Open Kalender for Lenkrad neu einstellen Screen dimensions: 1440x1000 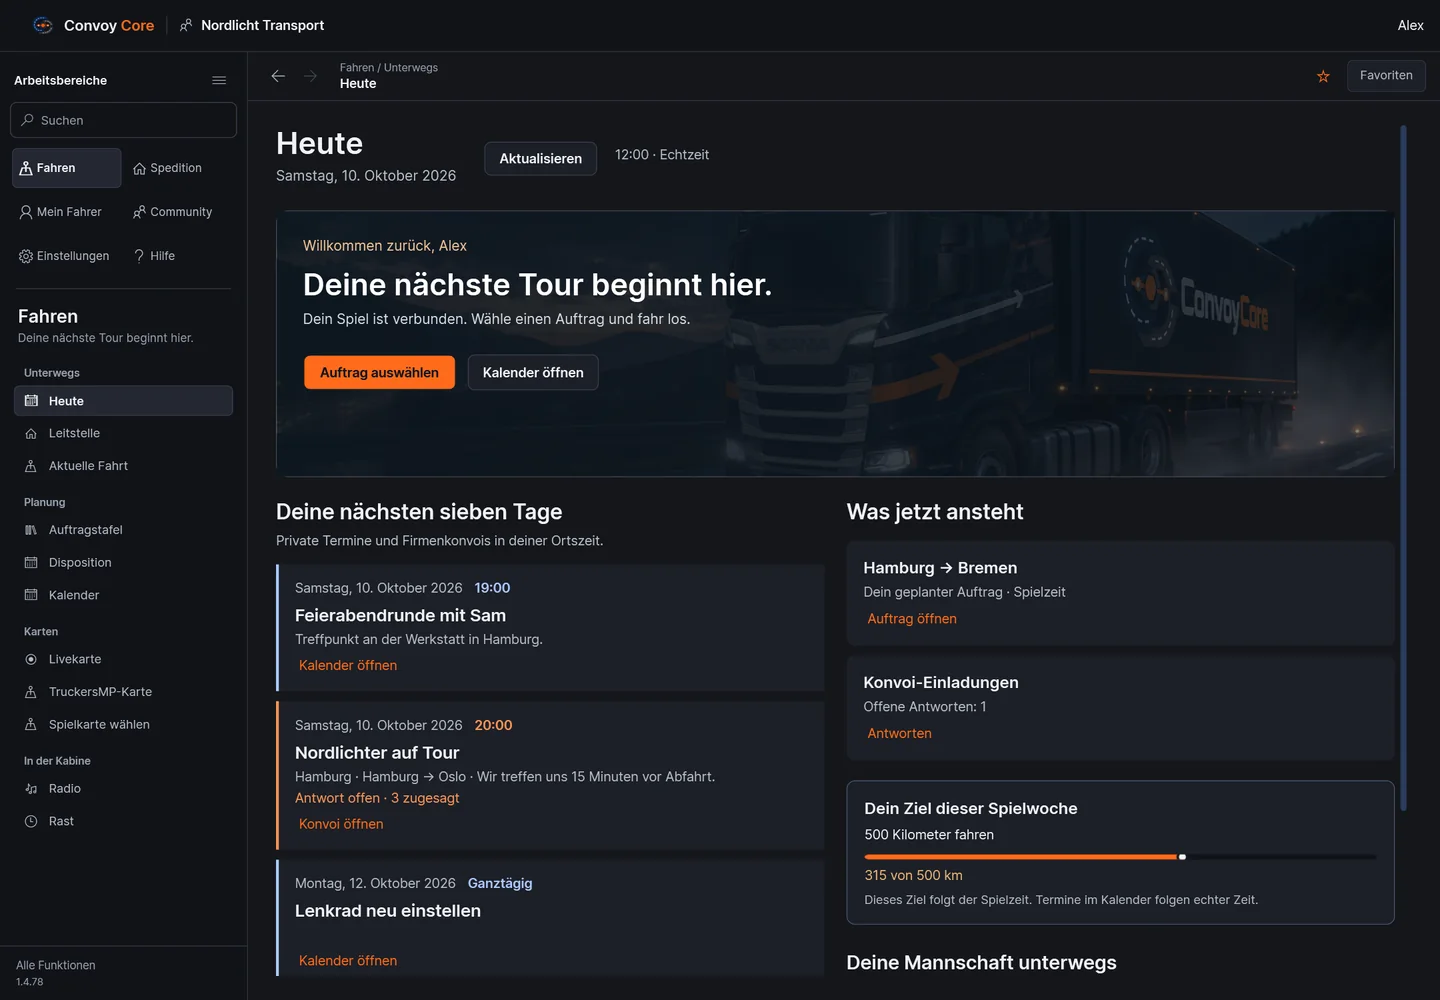pyautogui.click(x=348, y=961)
